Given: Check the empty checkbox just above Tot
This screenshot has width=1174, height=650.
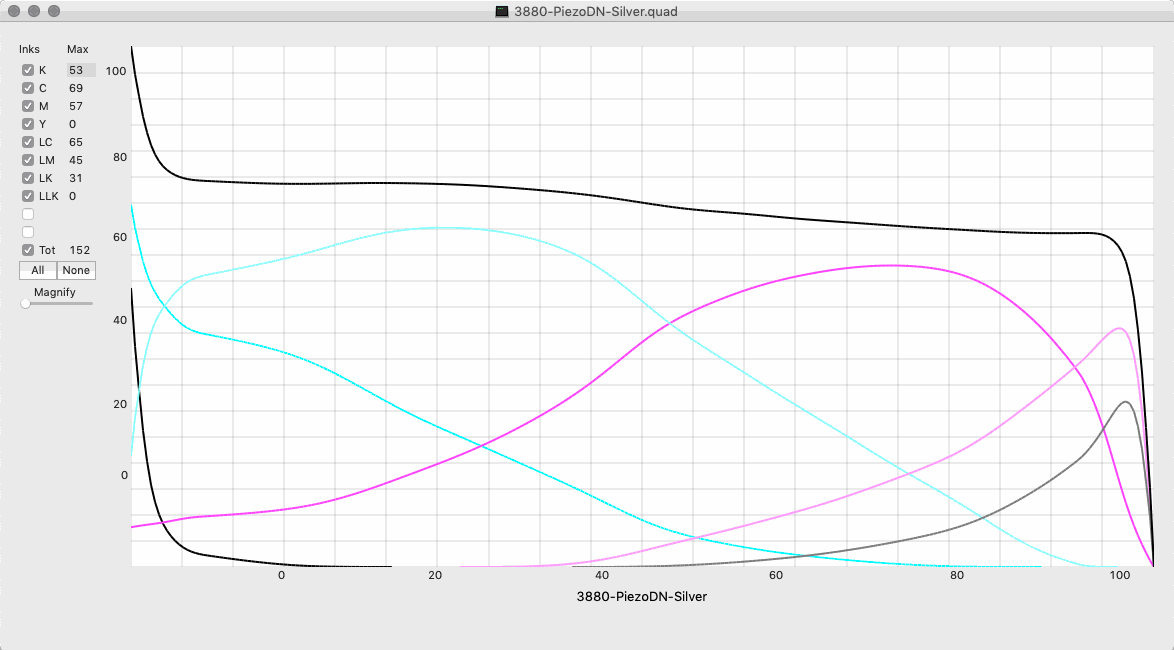Looking at the screenshot, I should pos(28,231).
